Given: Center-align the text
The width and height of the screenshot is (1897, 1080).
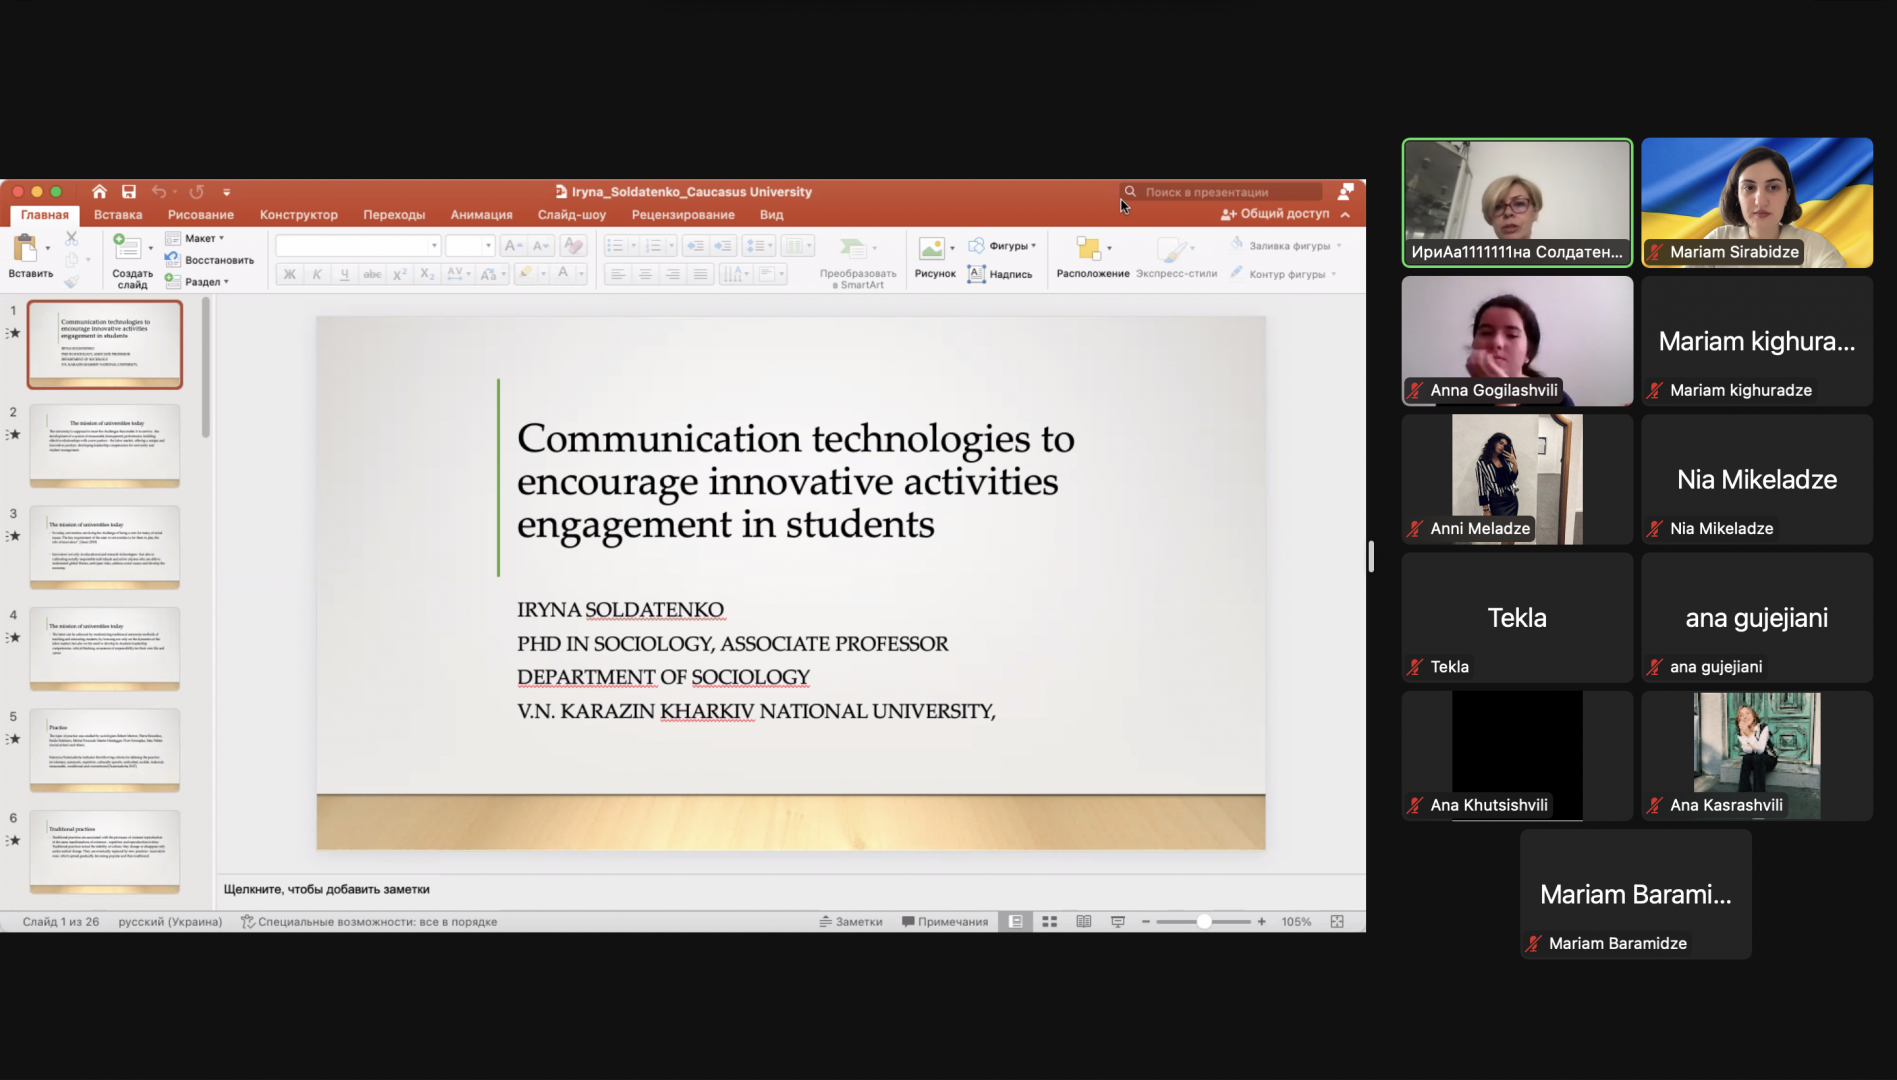Looking at the screenshot, I should coord(645,274).
